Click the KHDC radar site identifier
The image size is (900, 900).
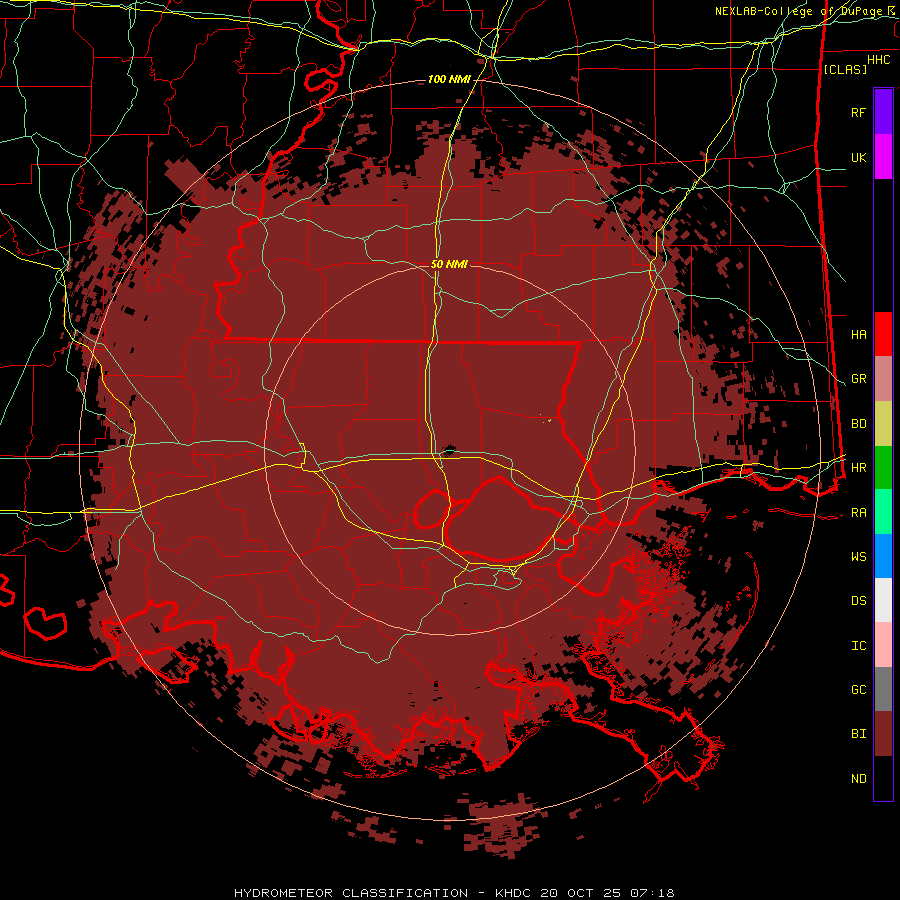click(x=514, y=893)
